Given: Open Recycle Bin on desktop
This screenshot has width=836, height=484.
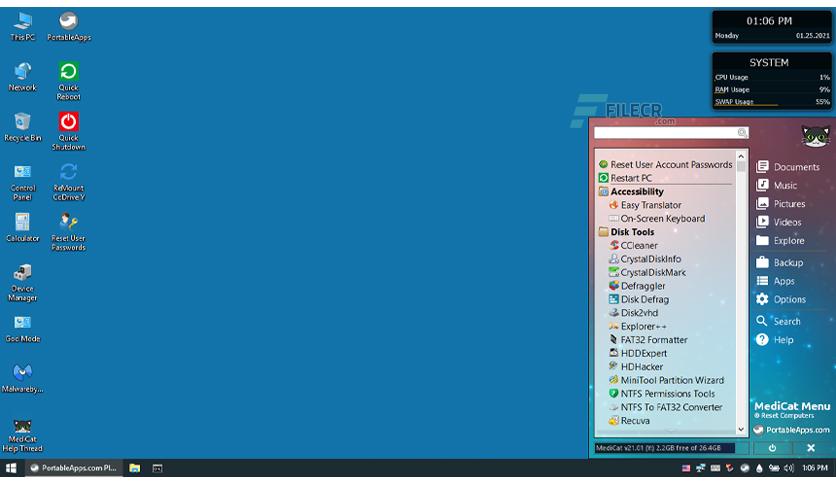Looking at the screenshot, I should click(x=22, y=127).
